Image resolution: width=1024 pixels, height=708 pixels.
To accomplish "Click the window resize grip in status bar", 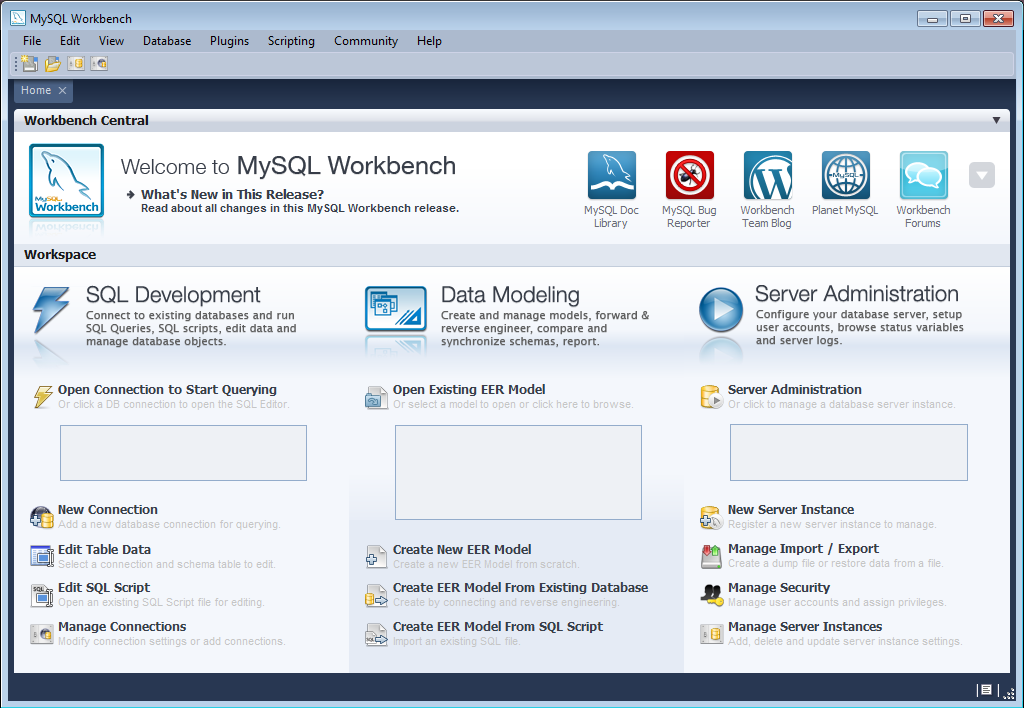I will point(1009,692).
